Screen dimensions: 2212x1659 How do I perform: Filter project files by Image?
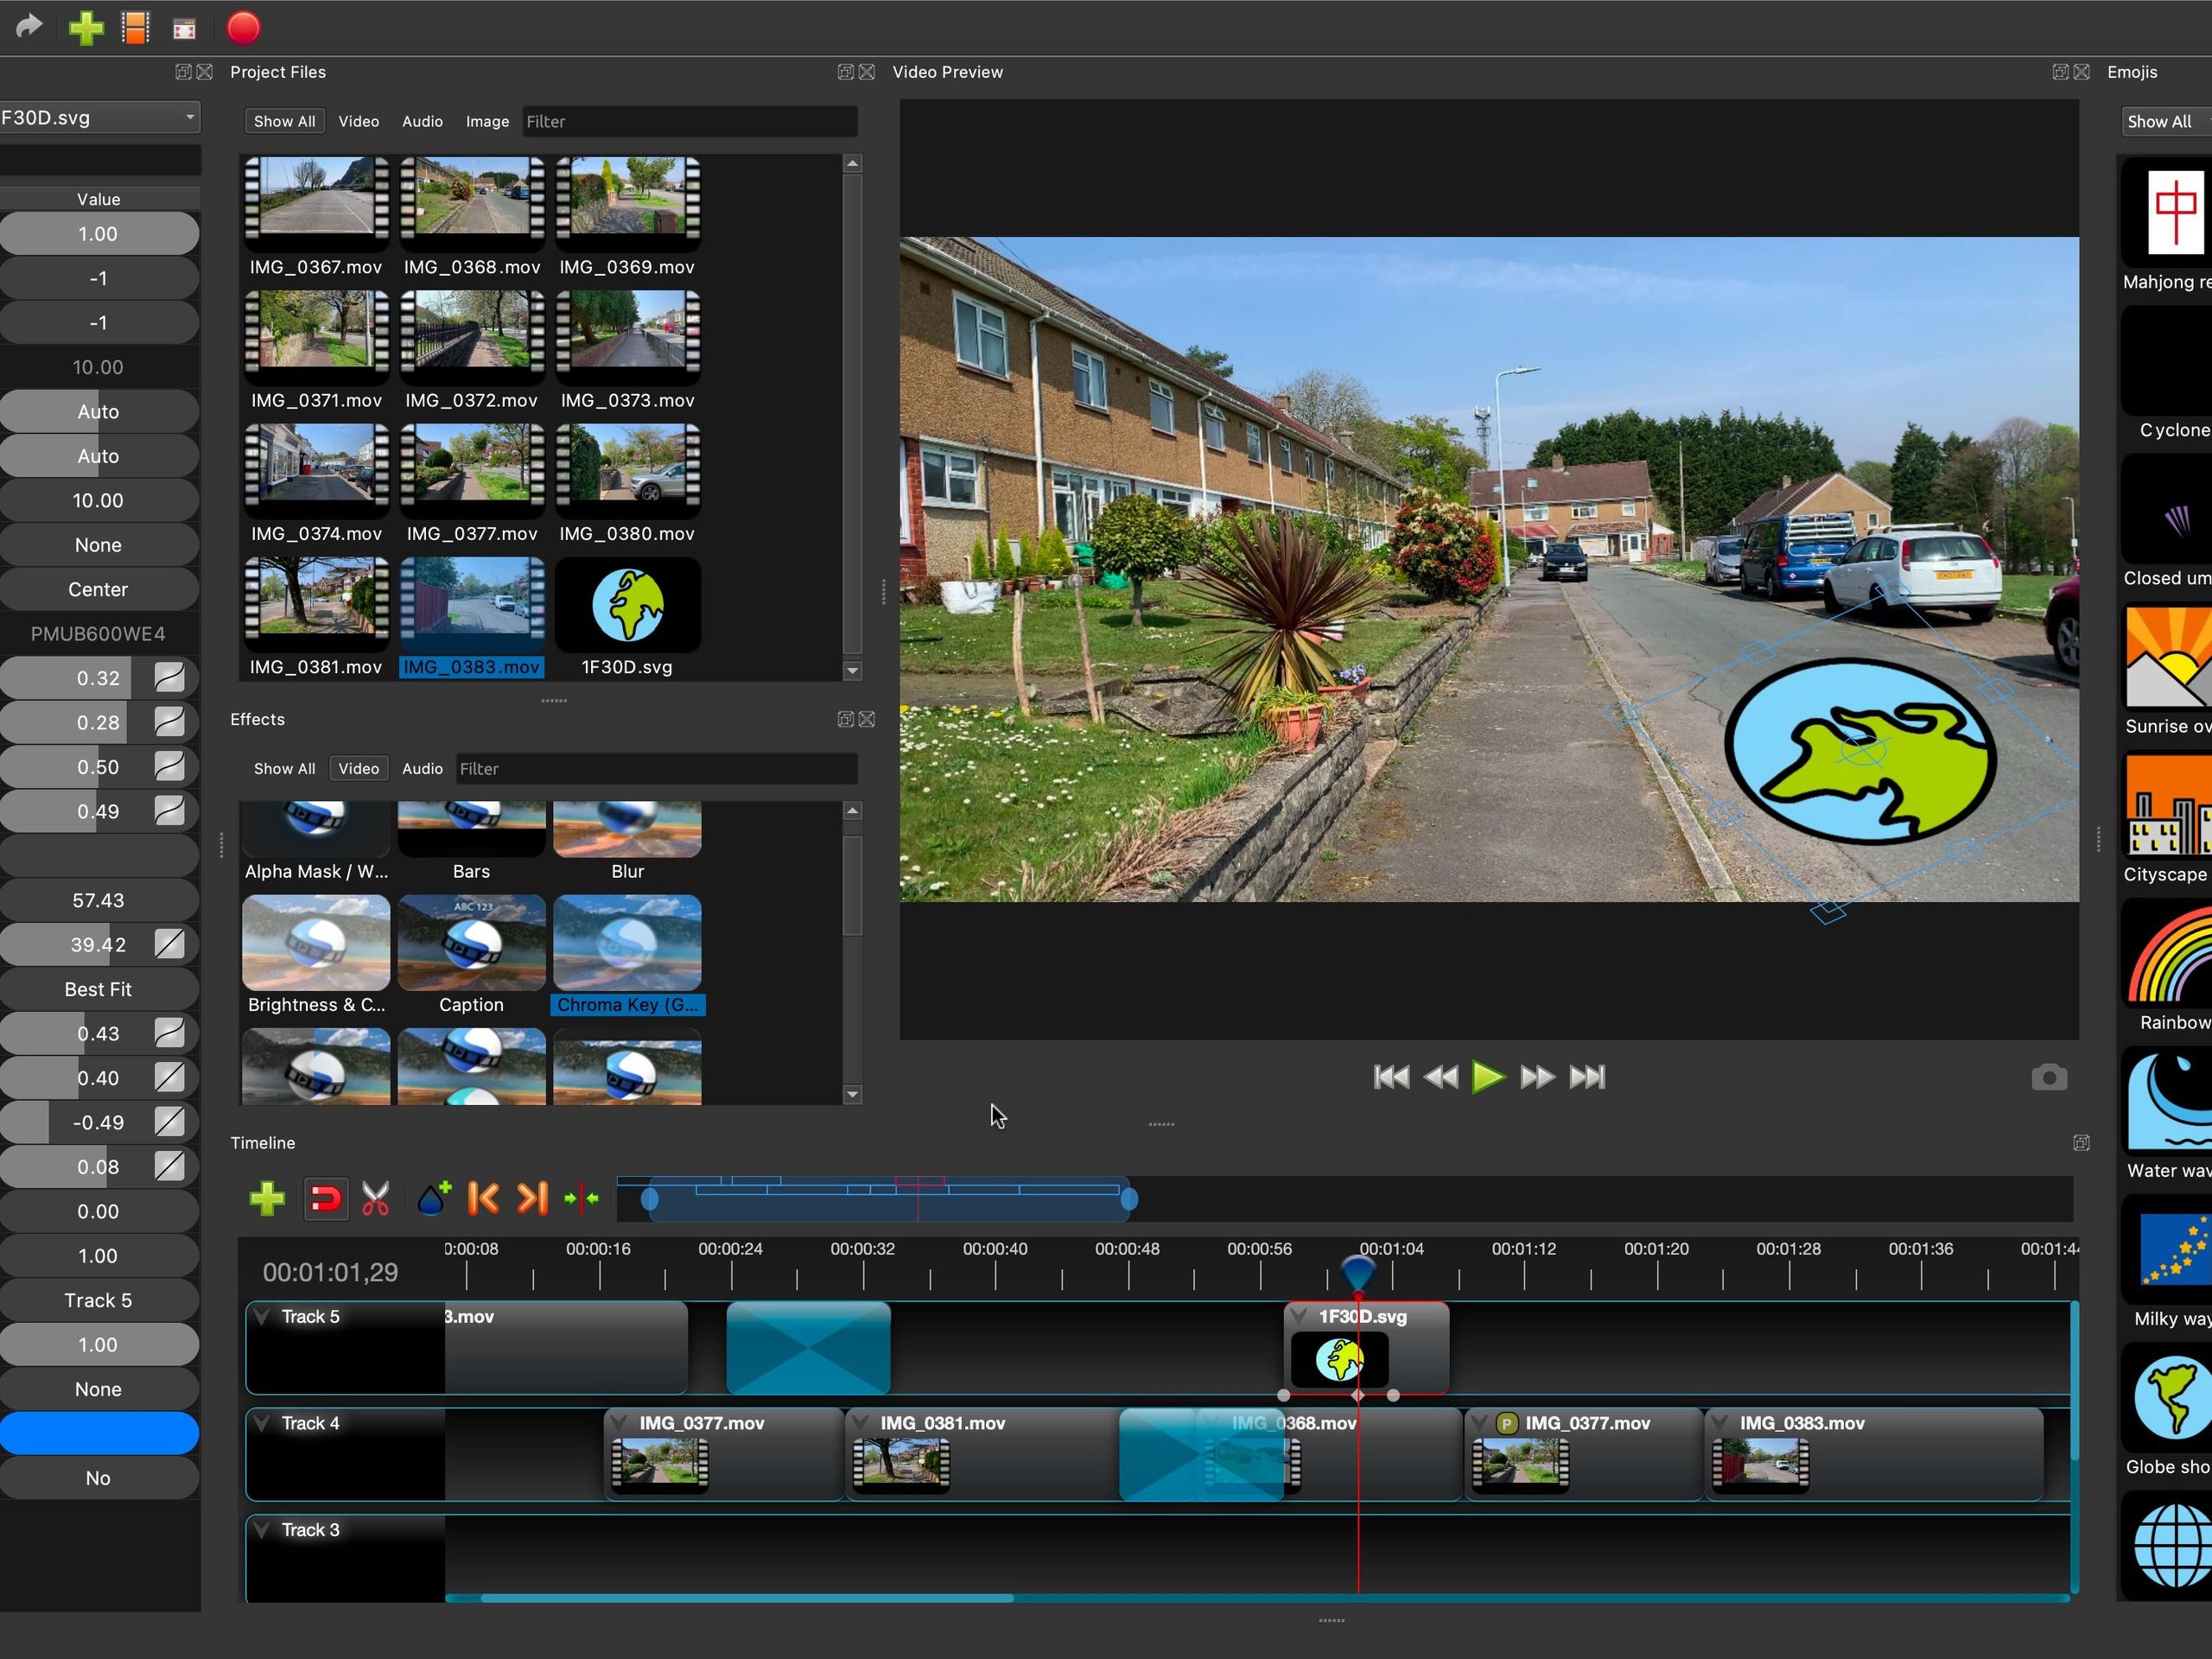(487, 121)
